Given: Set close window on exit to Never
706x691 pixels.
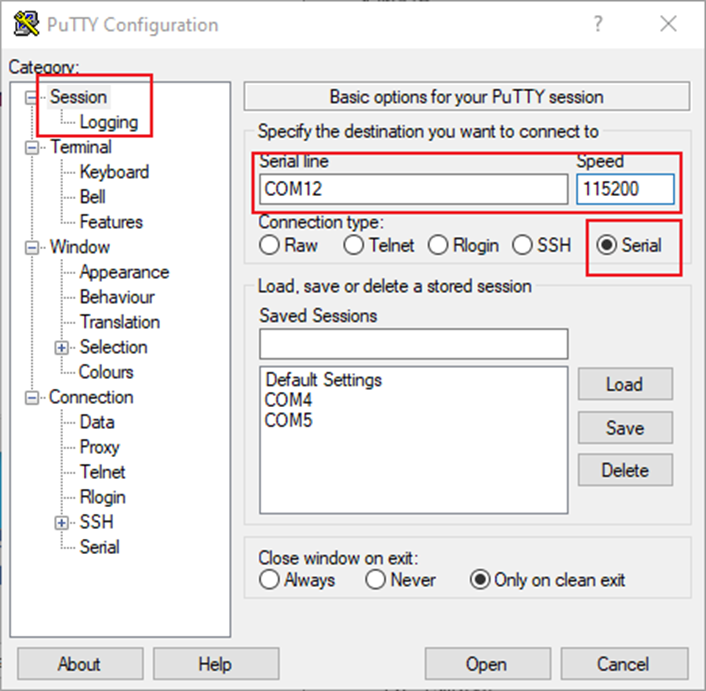Looking at the screenshot, I should 376,580.
